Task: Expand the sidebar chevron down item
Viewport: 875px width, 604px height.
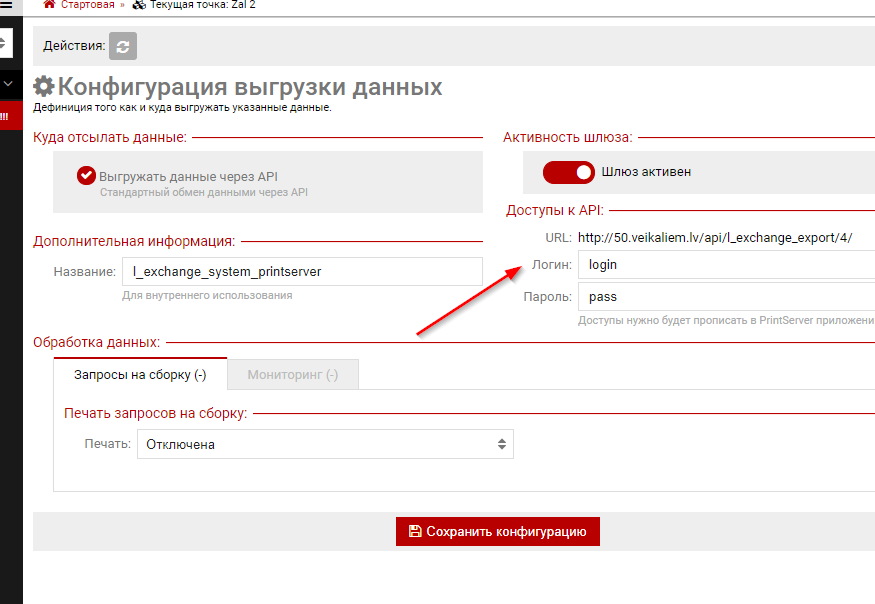Action: [x=7, y=84]
